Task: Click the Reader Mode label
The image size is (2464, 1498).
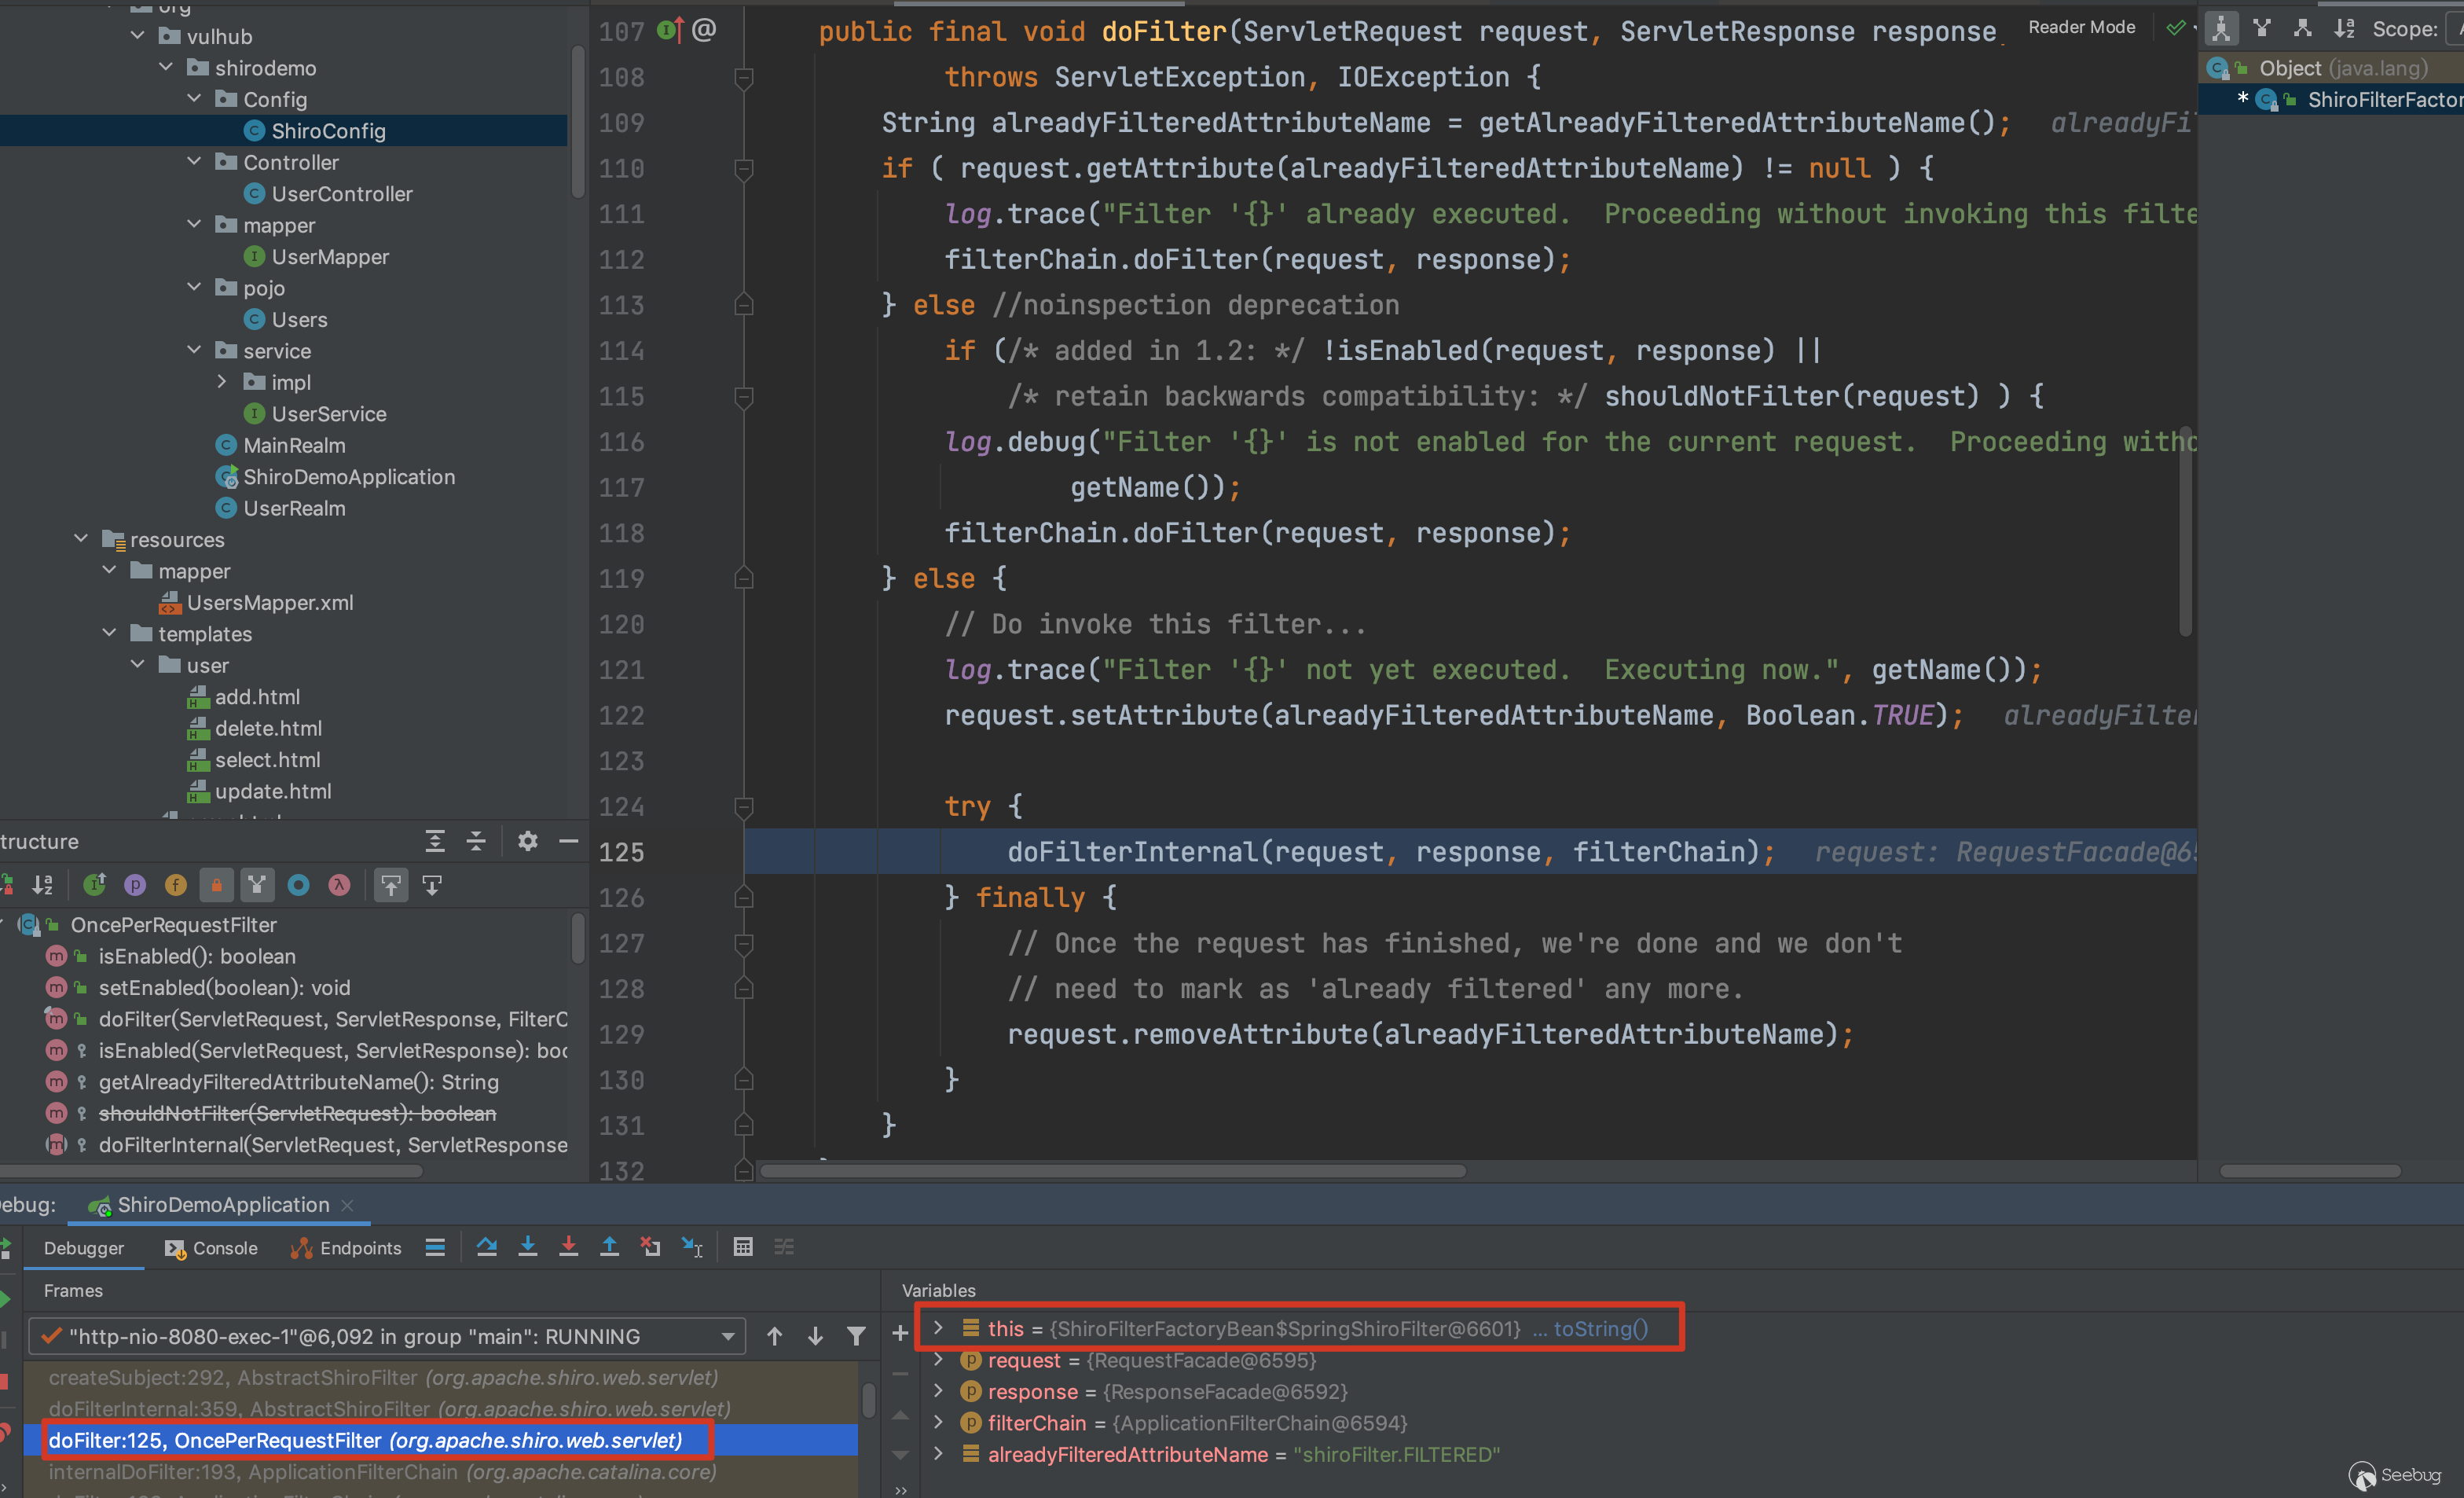Action: [2081, 28]
